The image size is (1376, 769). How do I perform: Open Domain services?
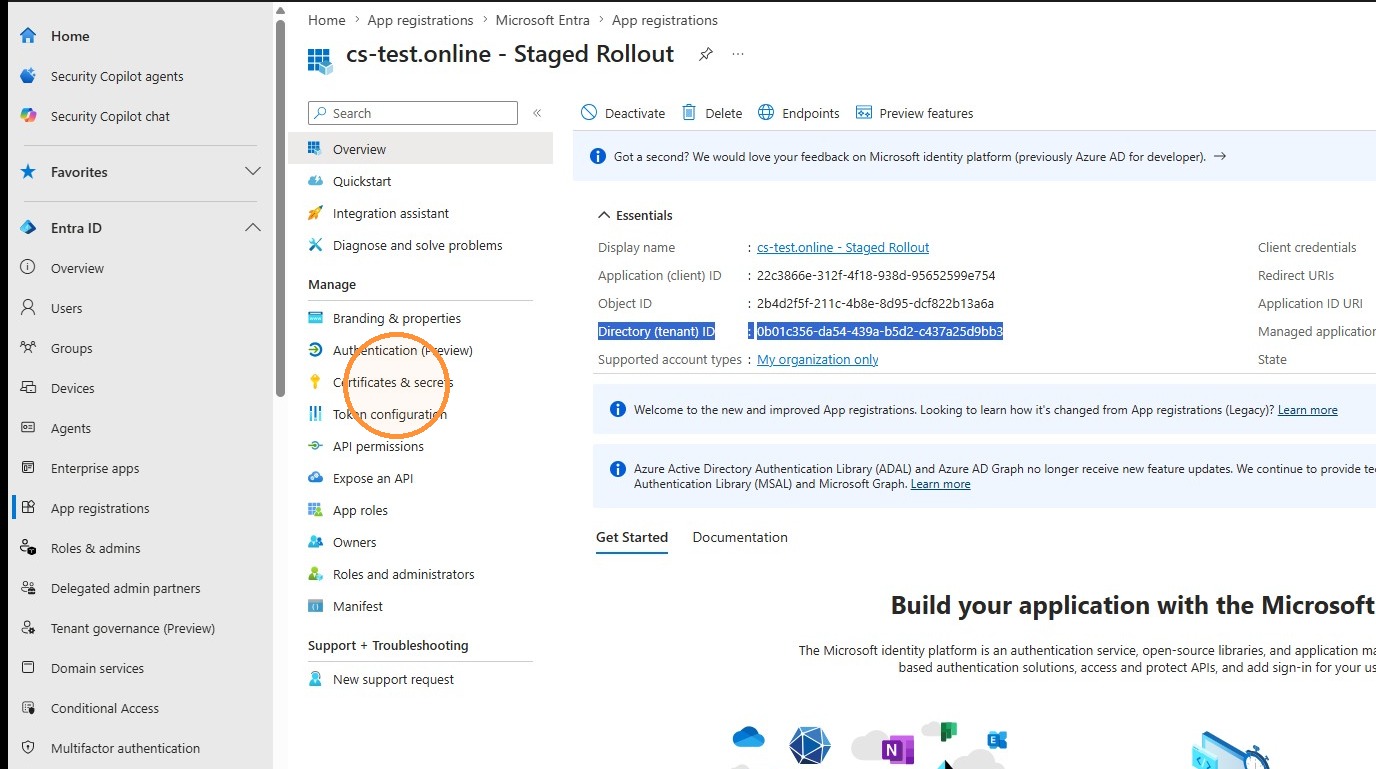(98, 668)
